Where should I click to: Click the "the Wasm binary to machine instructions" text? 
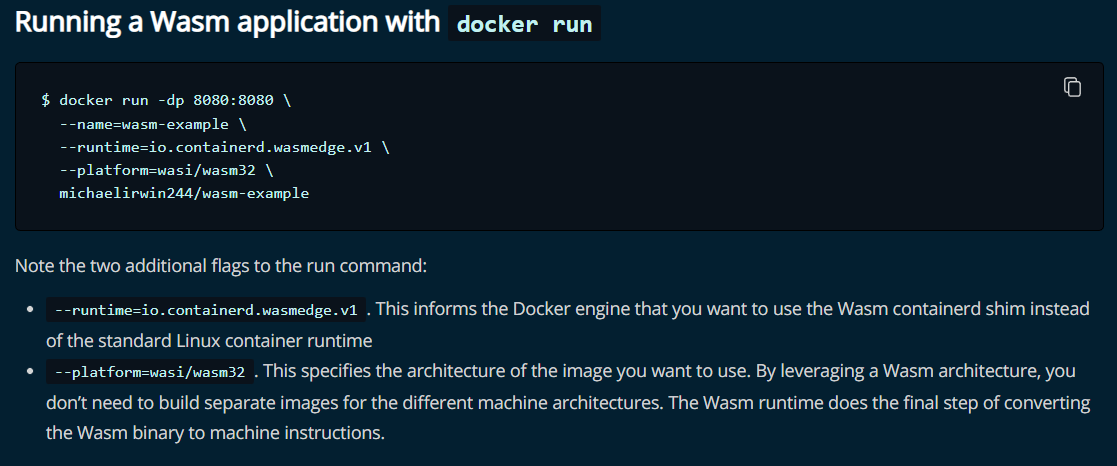(x=215, y=433)
